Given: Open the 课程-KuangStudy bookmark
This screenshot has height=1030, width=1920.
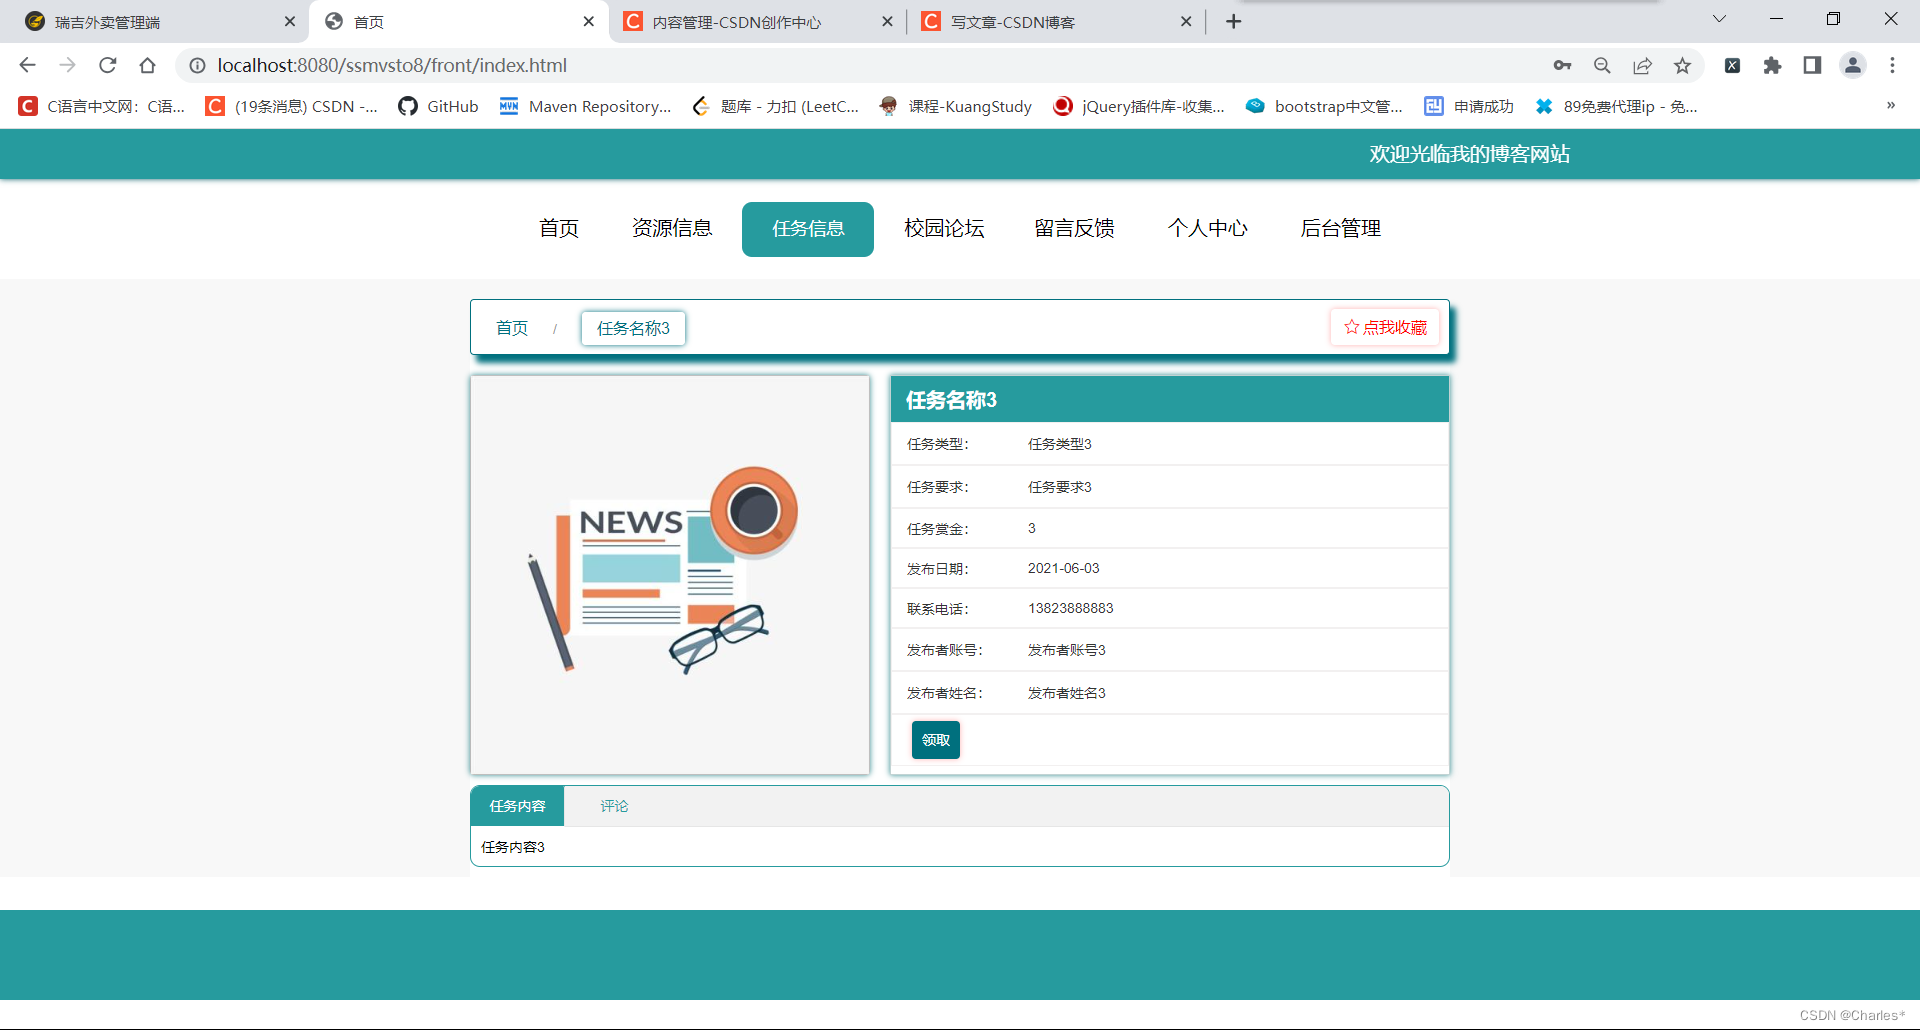Looking at the screenshot, I should tap(955, 106).
